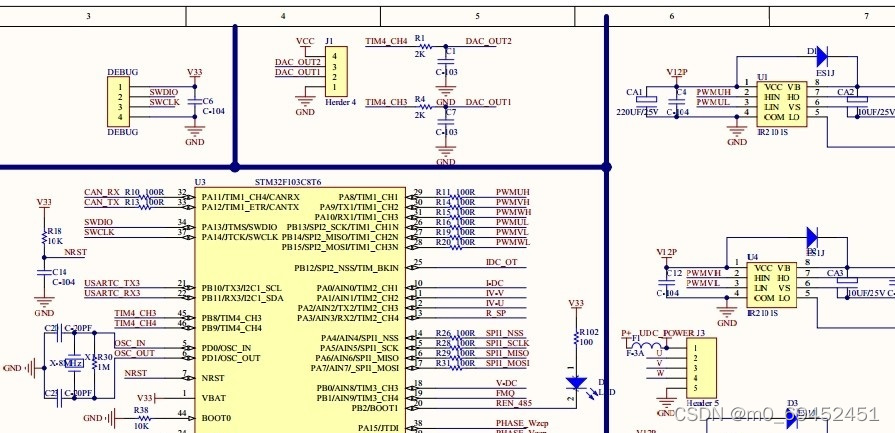
Task: Click the U1 IR2101S driver chip body
Action: click(x=781, y=103)
